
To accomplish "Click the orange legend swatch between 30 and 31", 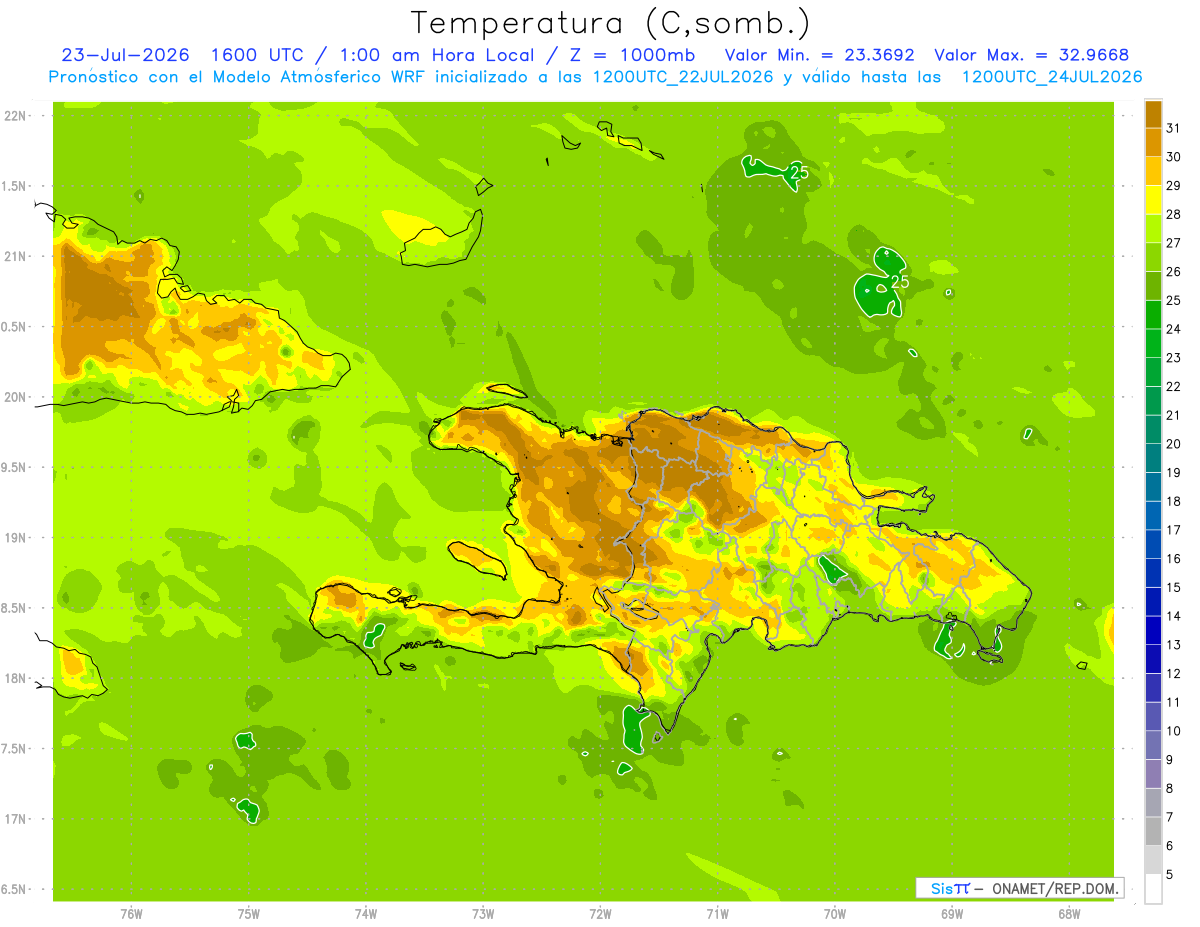I will pyautogui.click(x=1153, y=142).
